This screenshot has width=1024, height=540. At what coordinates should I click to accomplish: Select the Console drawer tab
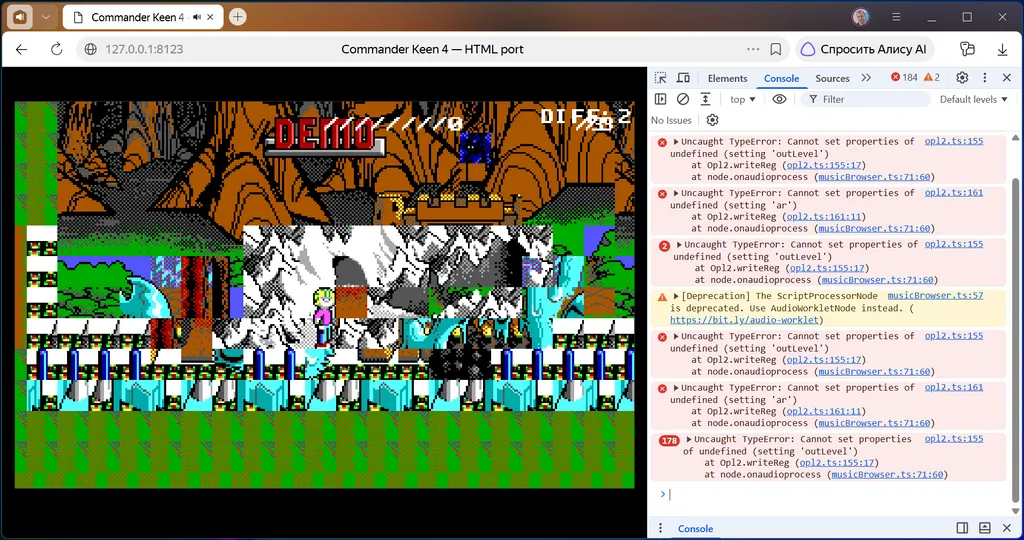pyautogui.click(x=695, y=528)
